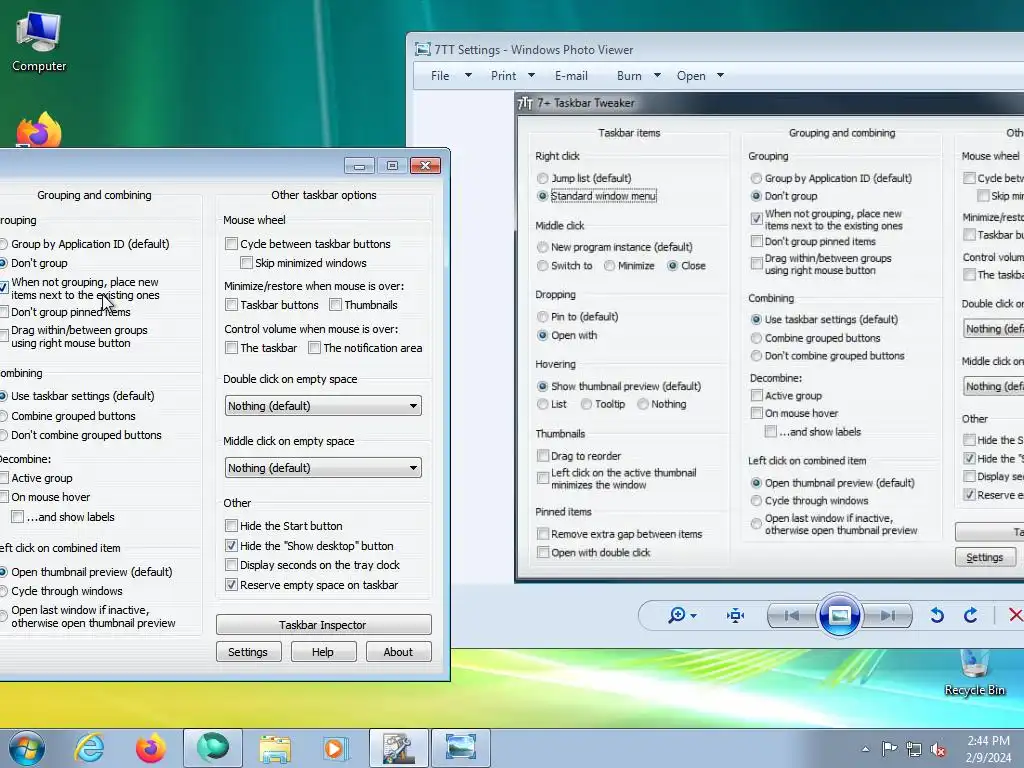Launch Firefox from the taskbar
Viewport: 1024px width, 768px height.
pos(150,748)
